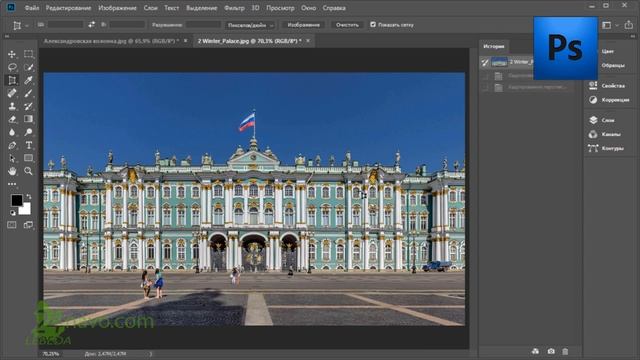Open the Коррекция adjustments panel
The width and height of the screenshot is (640, 360).
609,100
